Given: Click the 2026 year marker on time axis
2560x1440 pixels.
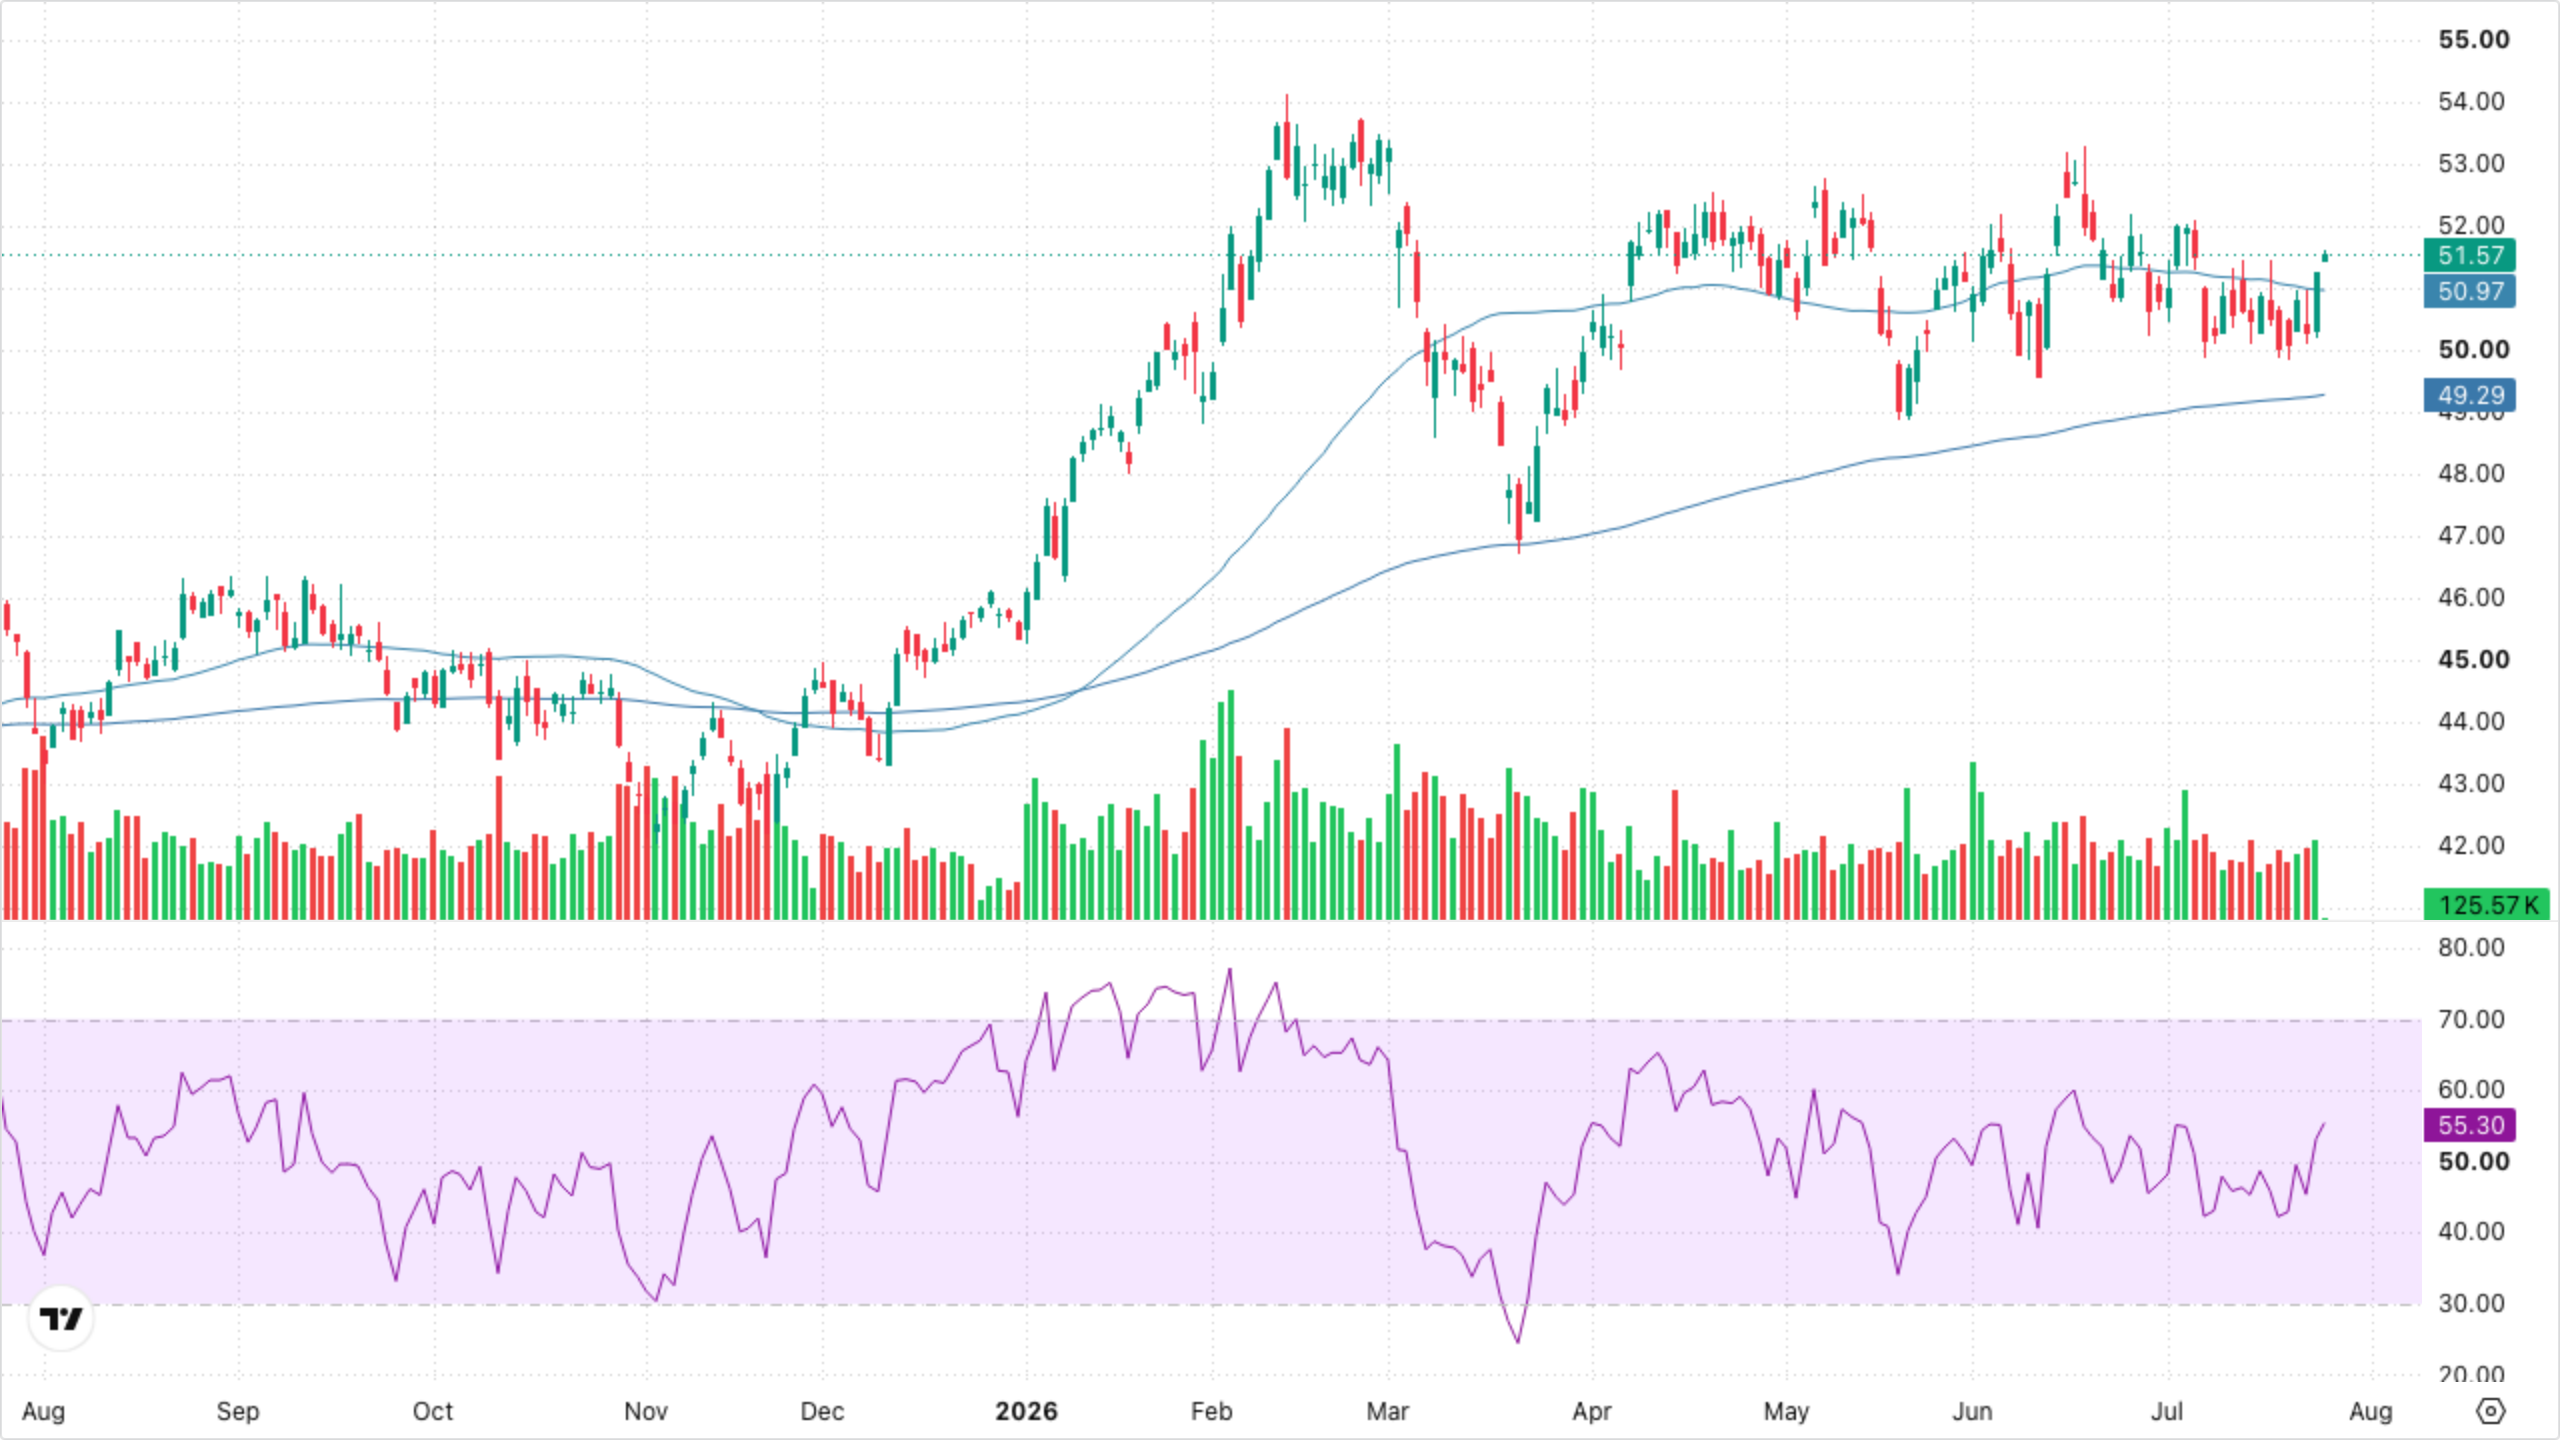Looking at the screenshot, I should coord(1026,1411).
